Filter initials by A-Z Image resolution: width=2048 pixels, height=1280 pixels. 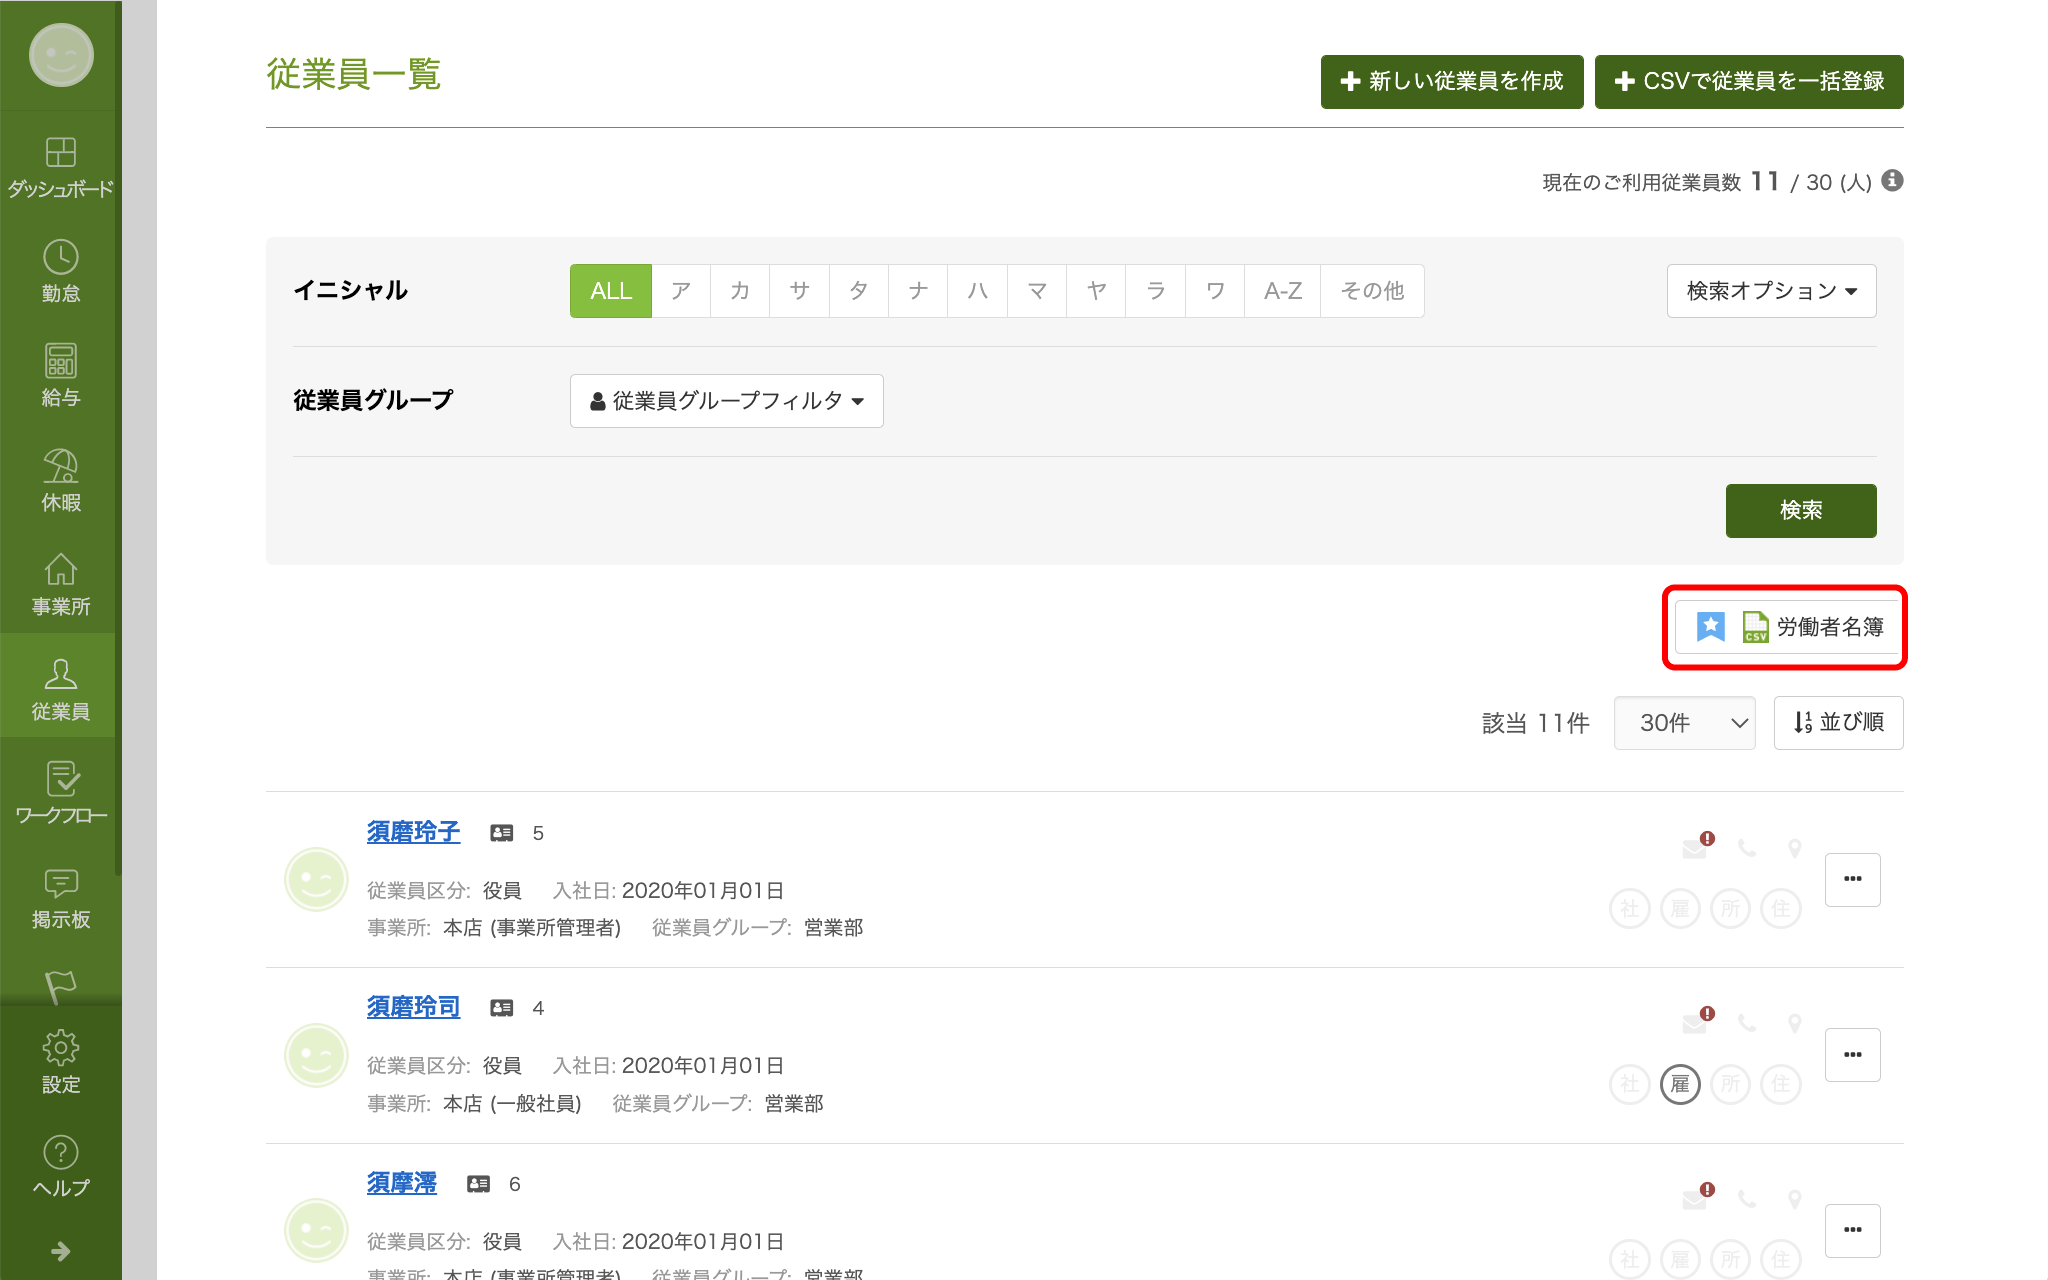pos(1283,291)
